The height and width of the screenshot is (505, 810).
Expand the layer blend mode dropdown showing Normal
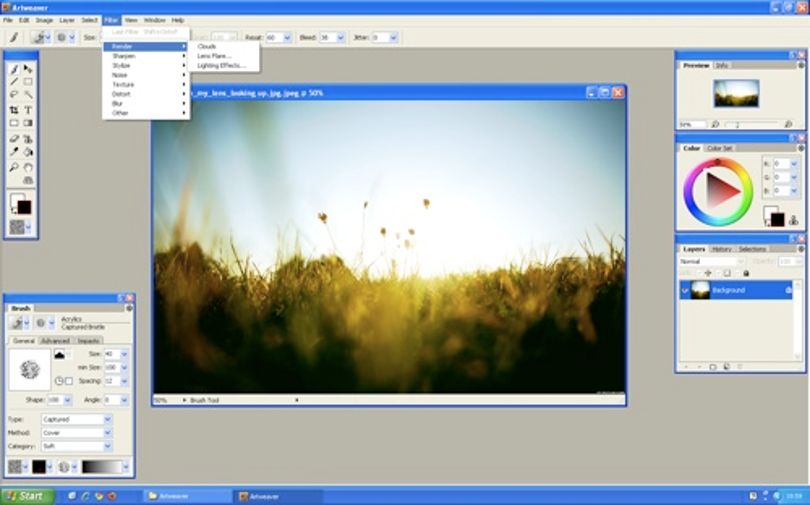712,261
